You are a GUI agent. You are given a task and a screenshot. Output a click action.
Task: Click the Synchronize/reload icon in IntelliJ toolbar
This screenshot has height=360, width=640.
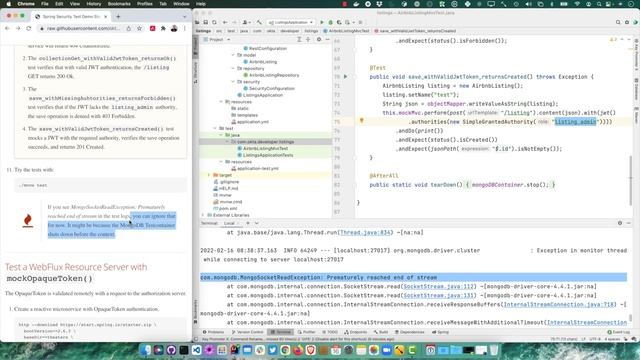pos(214,22)
